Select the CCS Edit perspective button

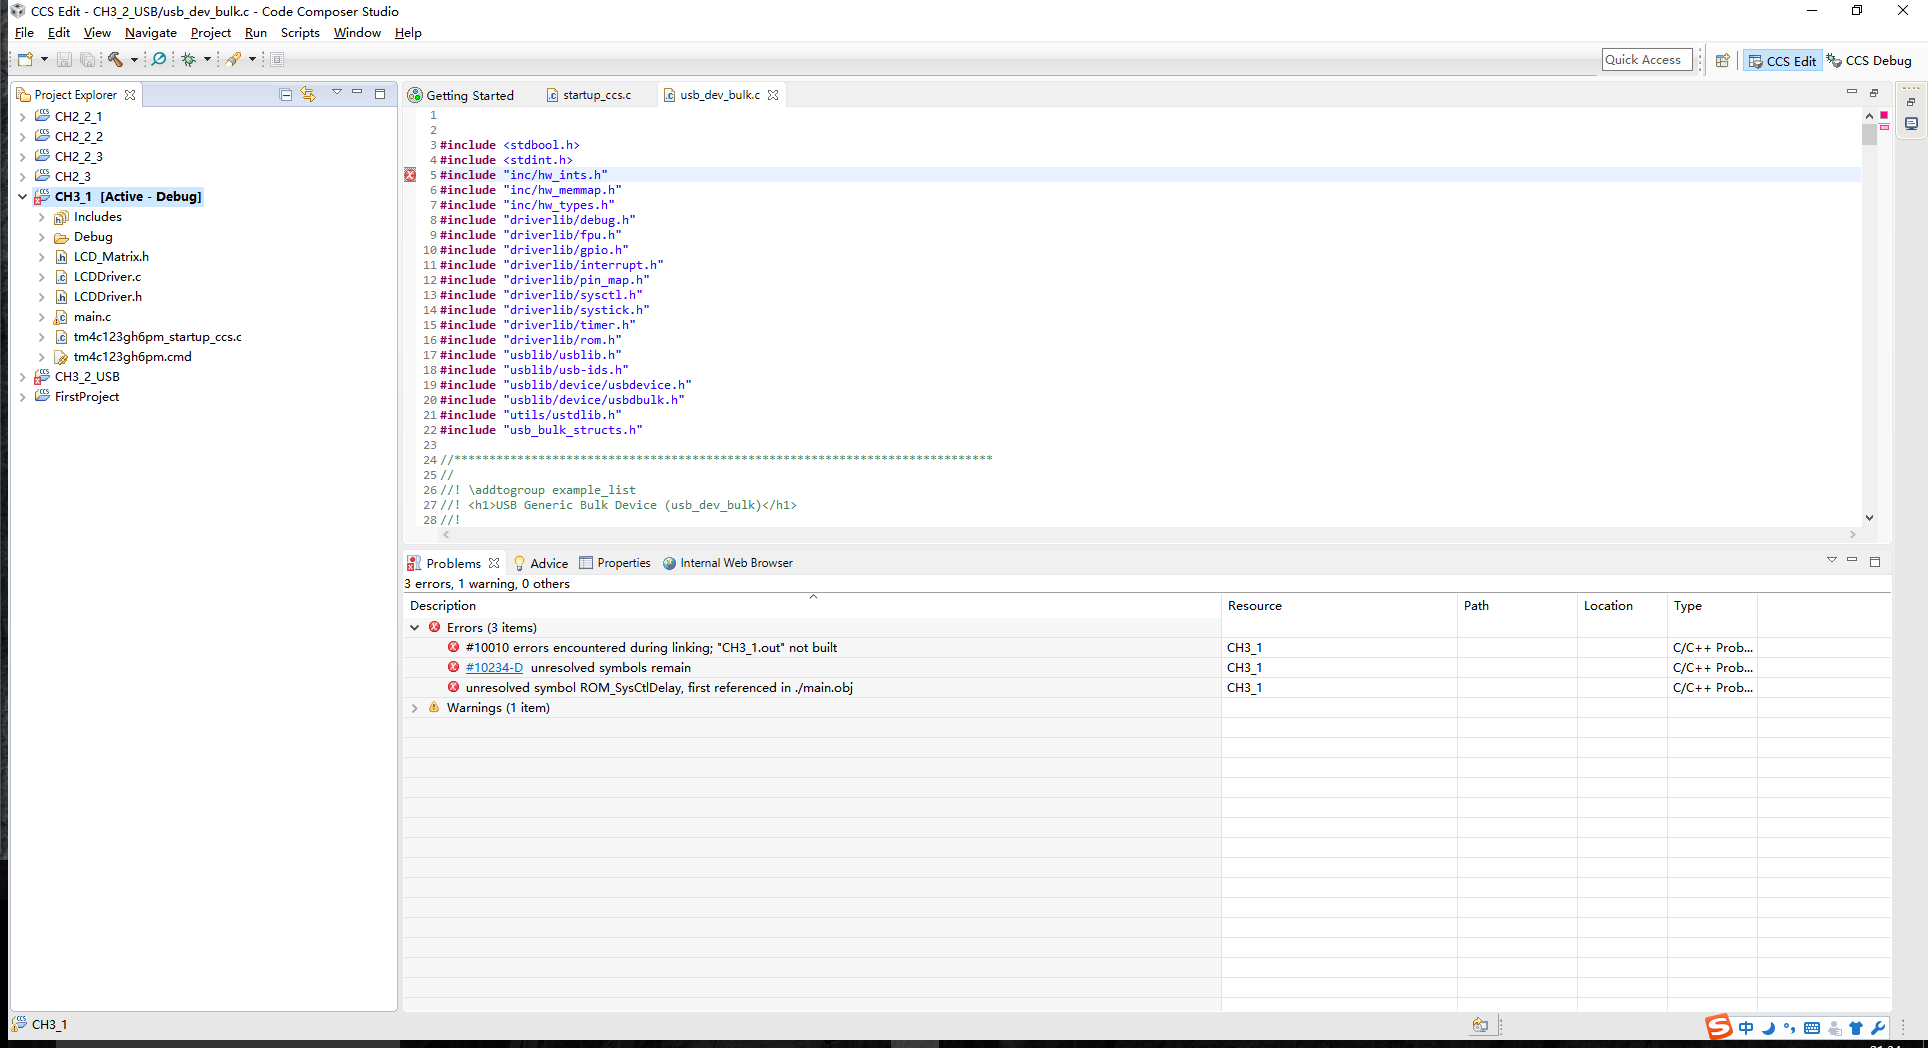pyautogui.click(x=1782, y=61)
